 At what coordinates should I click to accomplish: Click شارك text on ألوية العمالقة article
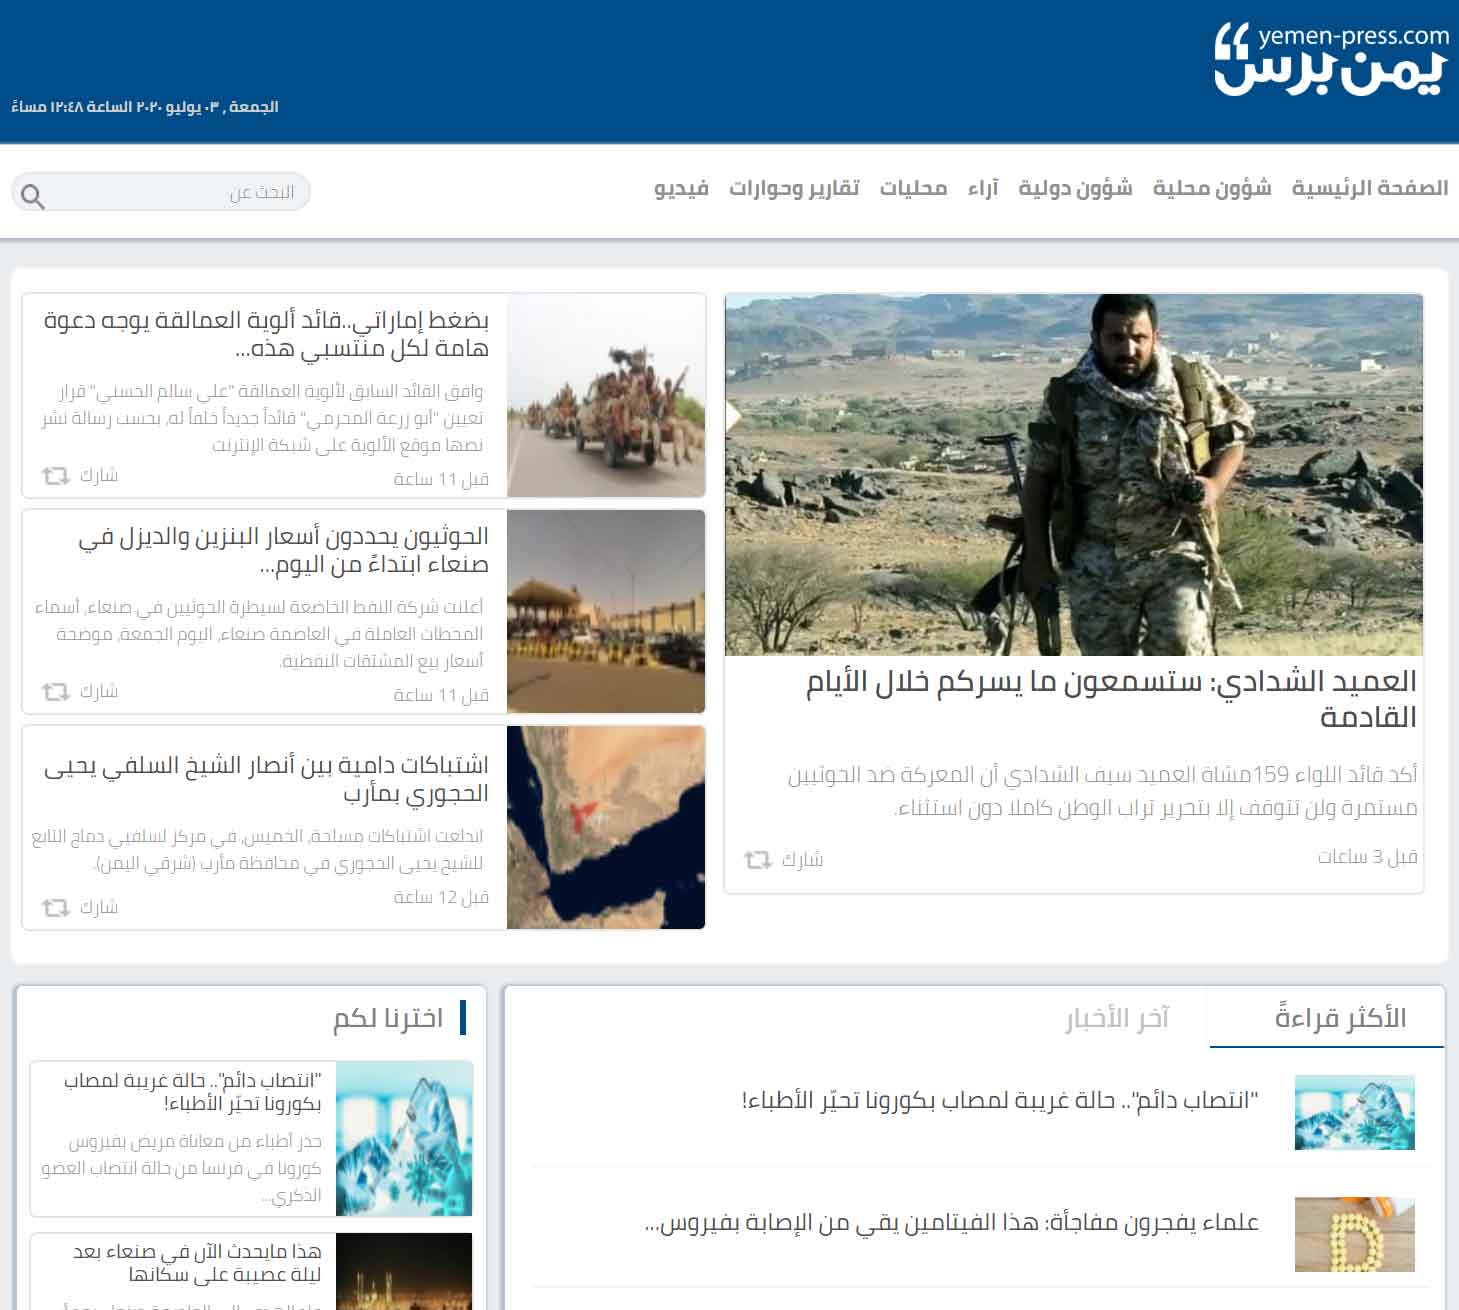point(99,476)
